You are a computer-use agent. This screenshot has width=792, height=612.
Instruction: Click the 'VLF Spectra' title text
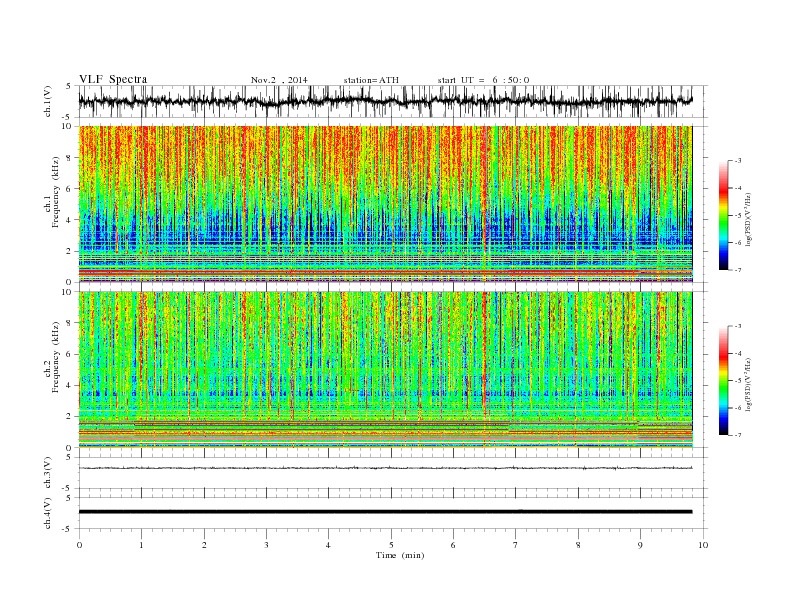(x=113, y=79)
